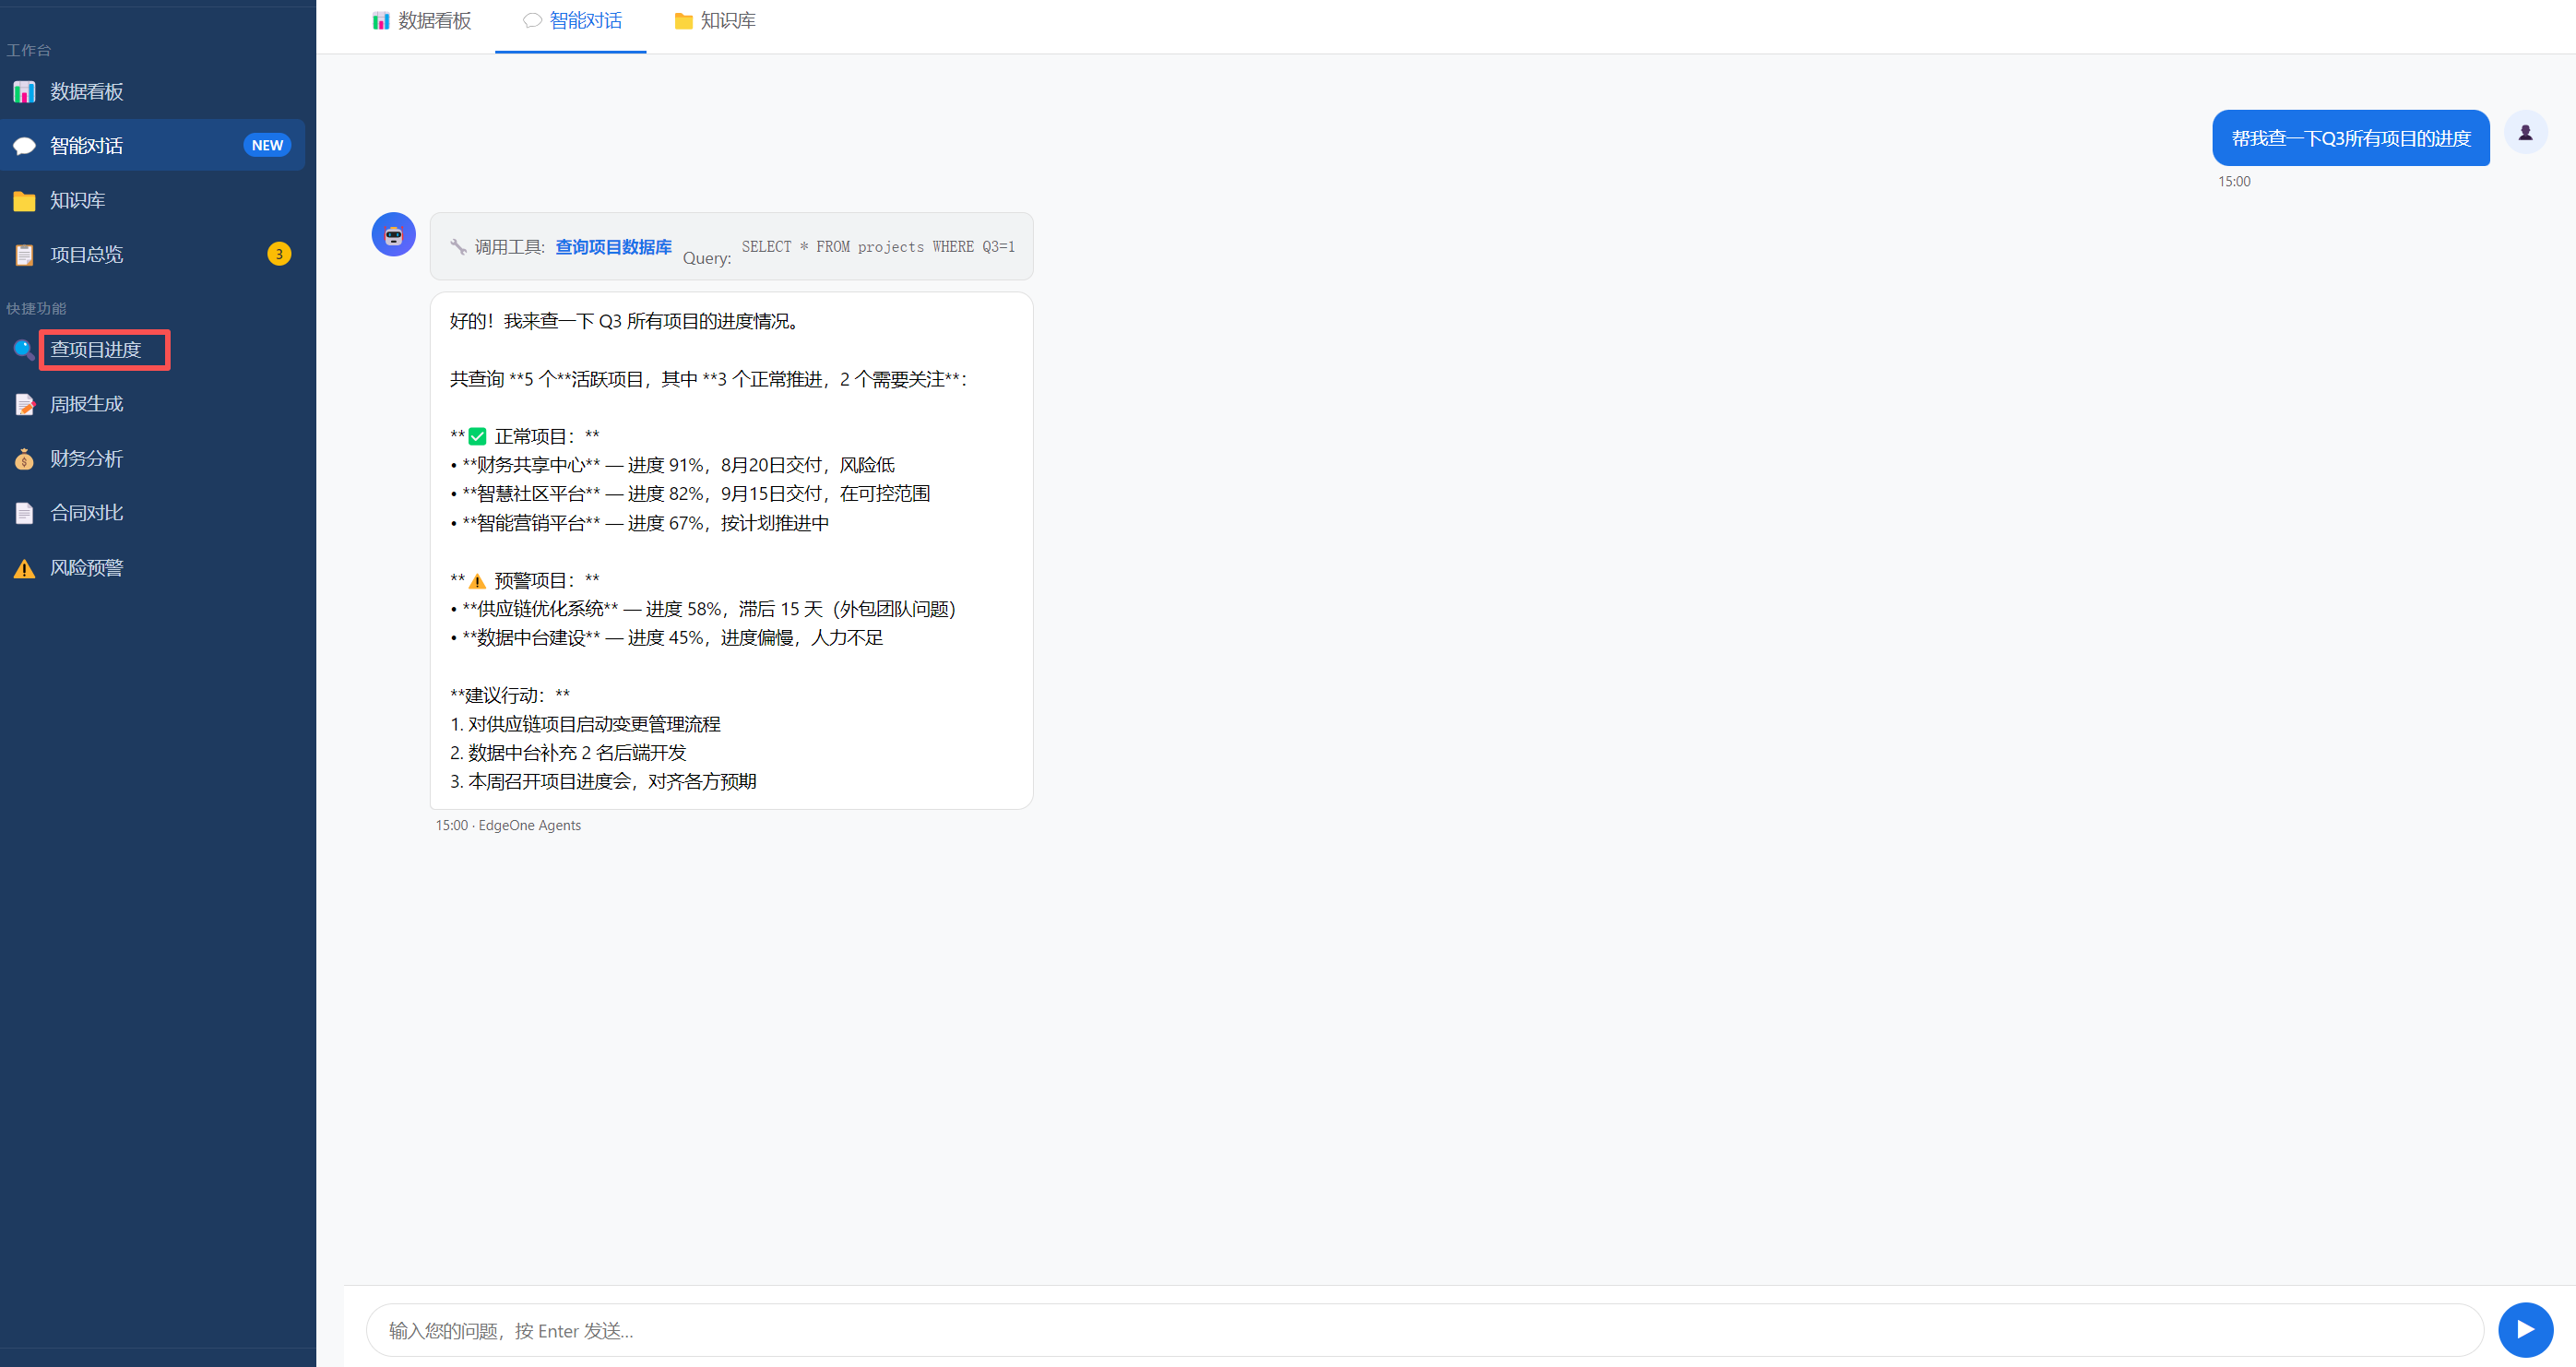Click the message input field
The width and height of the screenshot is (2576, 1367).
click(1424, 1331)
